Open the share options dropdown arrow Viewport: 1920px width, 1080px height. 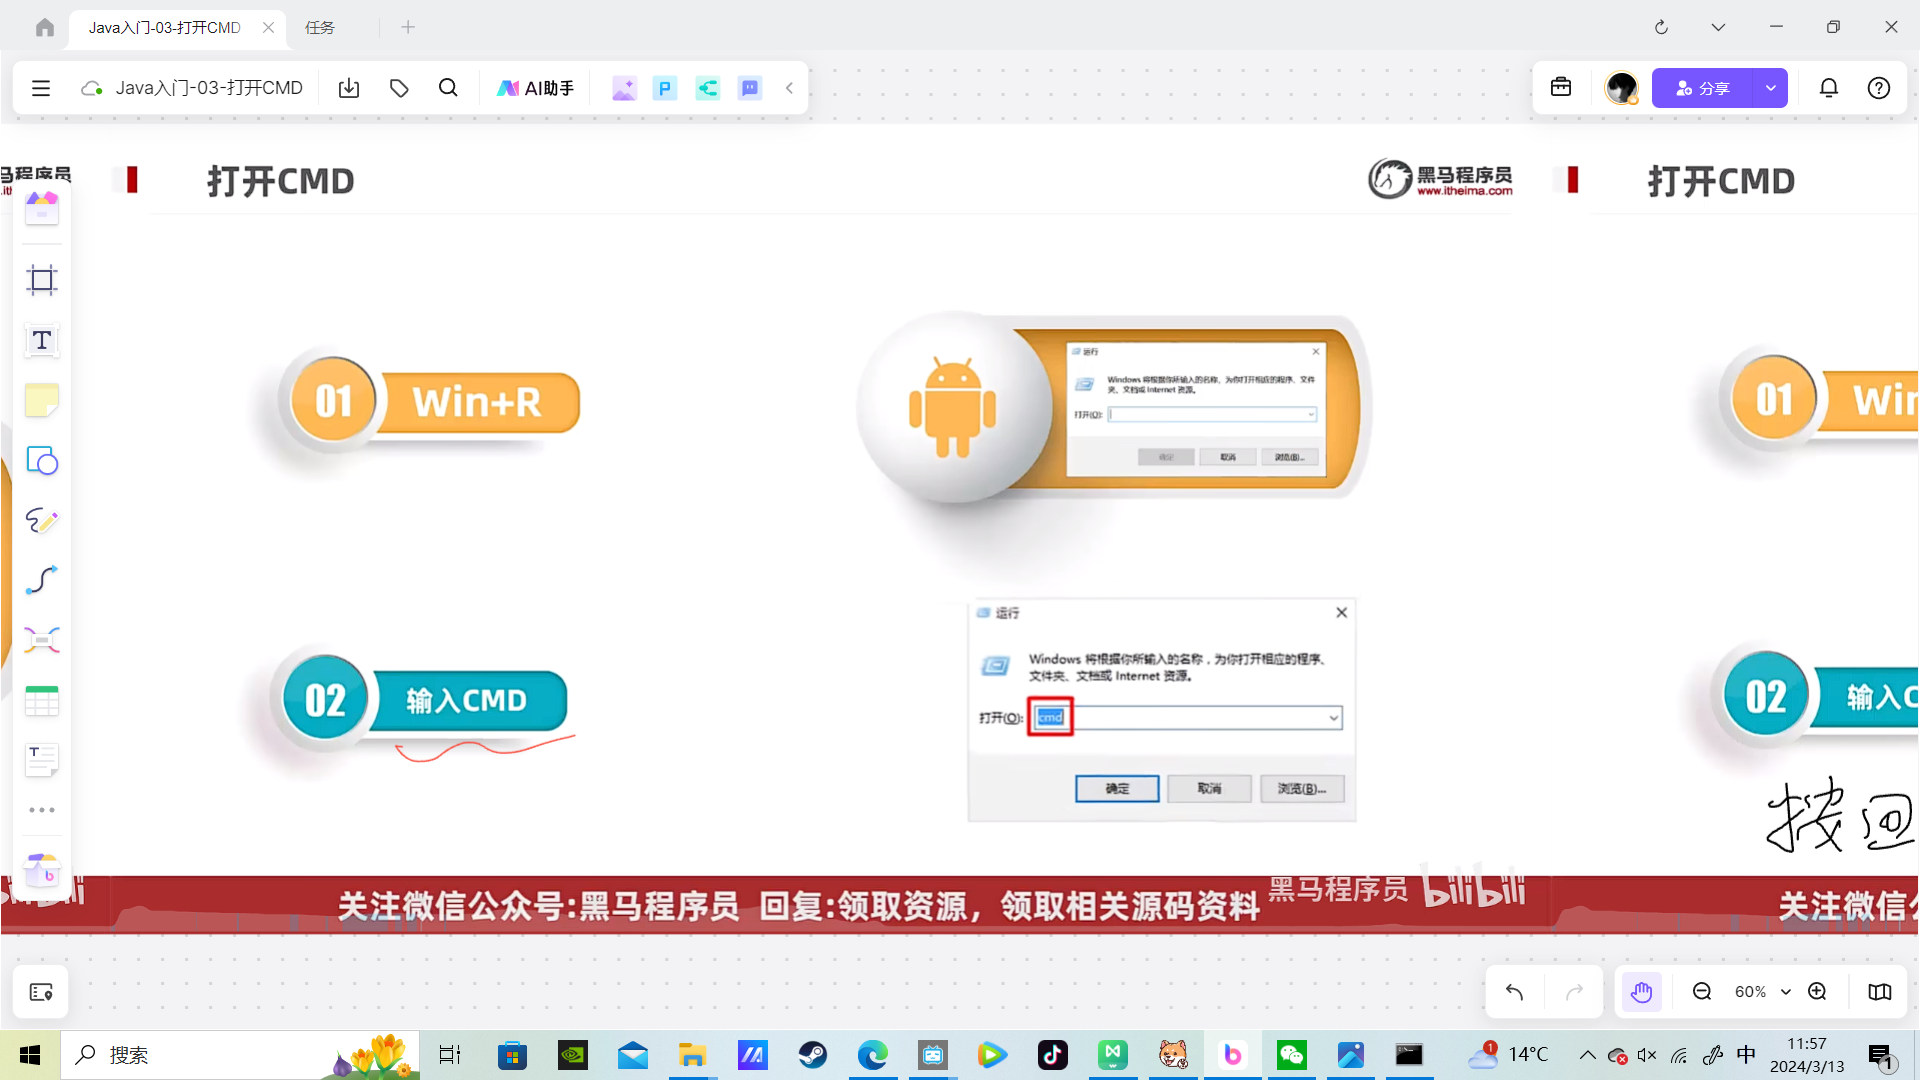pos(1770,88)
